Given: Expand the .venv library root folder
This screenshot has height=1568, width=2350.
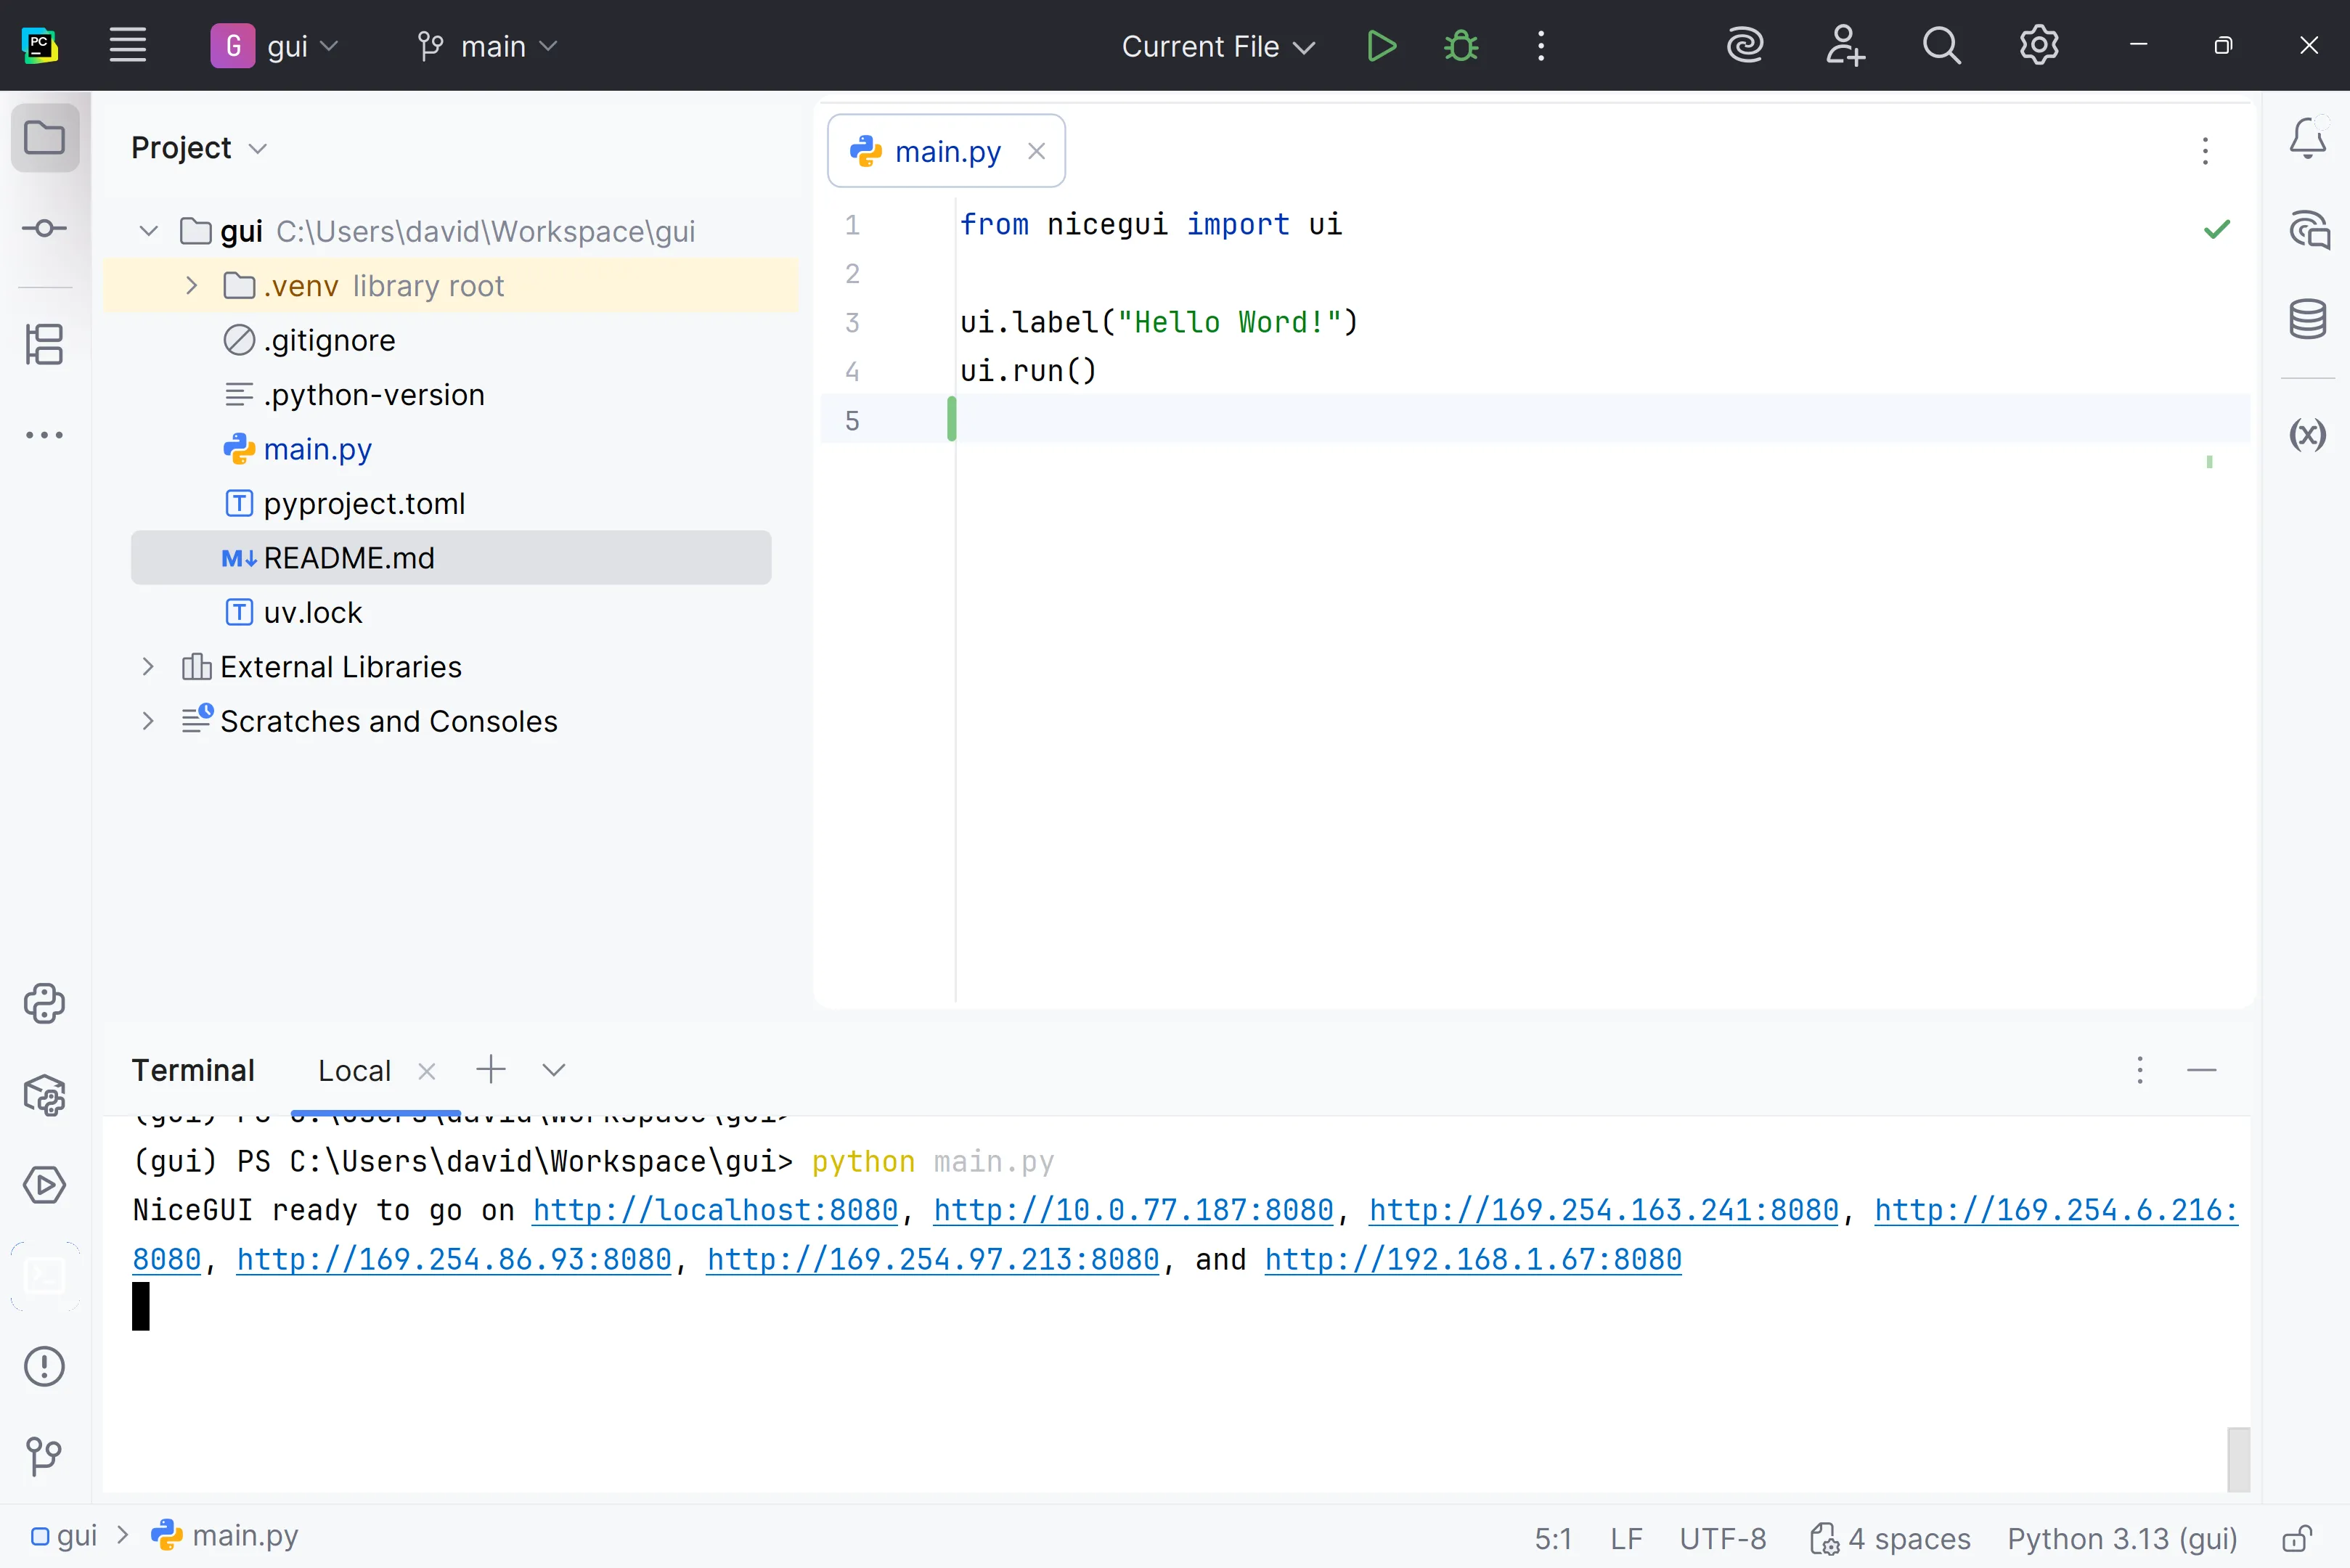Looking at the screenshot, I should coord(191,286).
